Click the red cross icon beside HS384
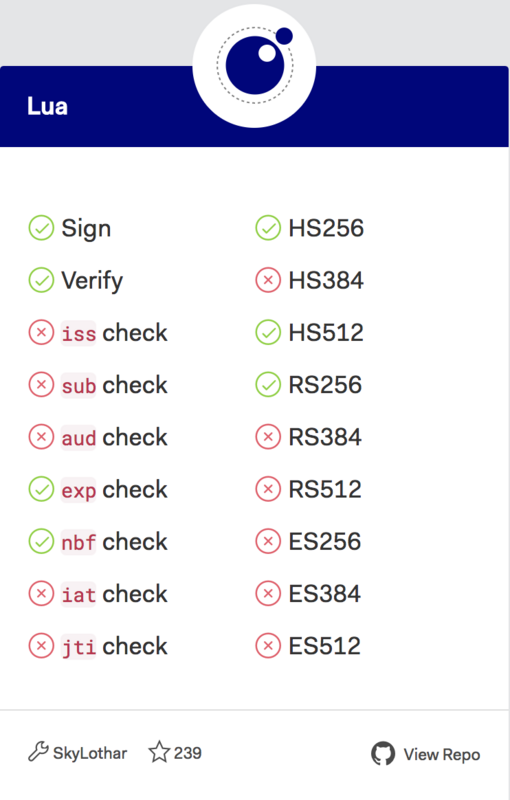 coord(268,280)
